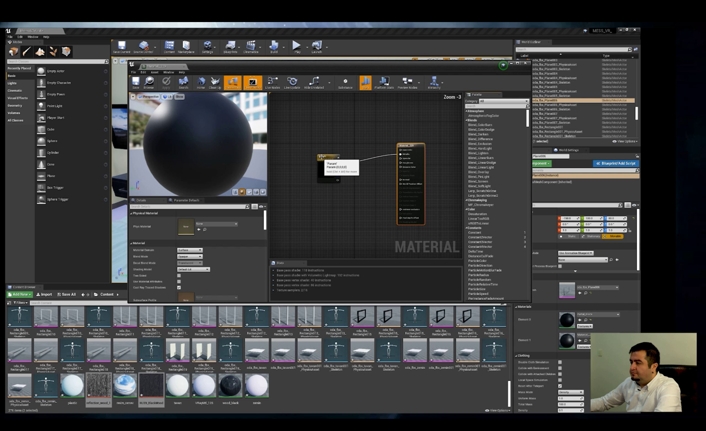Click Home in the material editor toolbar
The width and height of the screenshot is (706, 431).
[x=201, y=83]
